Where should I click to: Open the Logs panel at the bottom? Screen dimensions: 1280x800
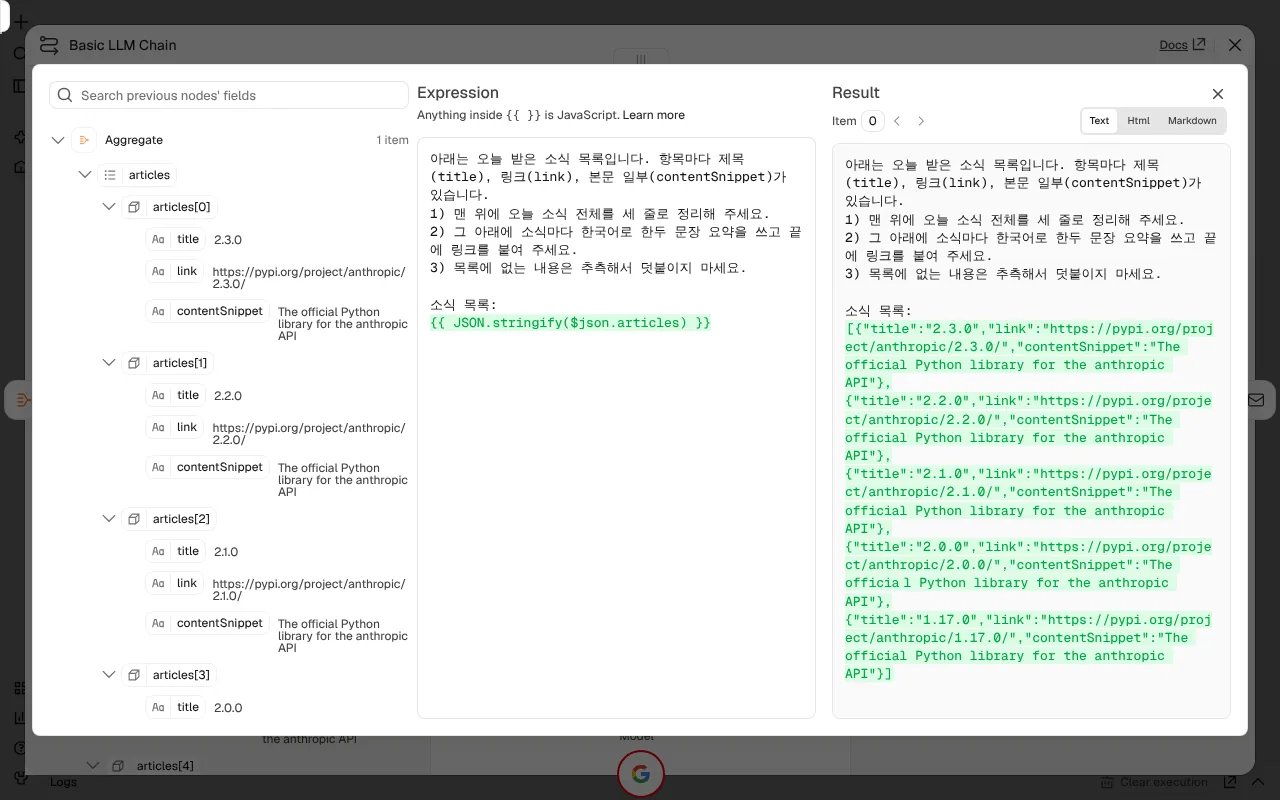click(63, 782)
